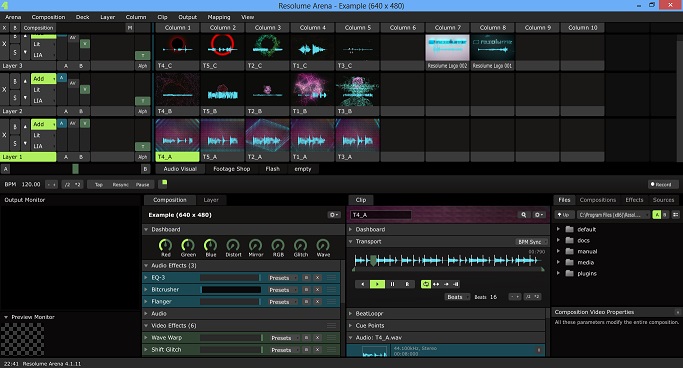Click the Resync BPM button

120,185
